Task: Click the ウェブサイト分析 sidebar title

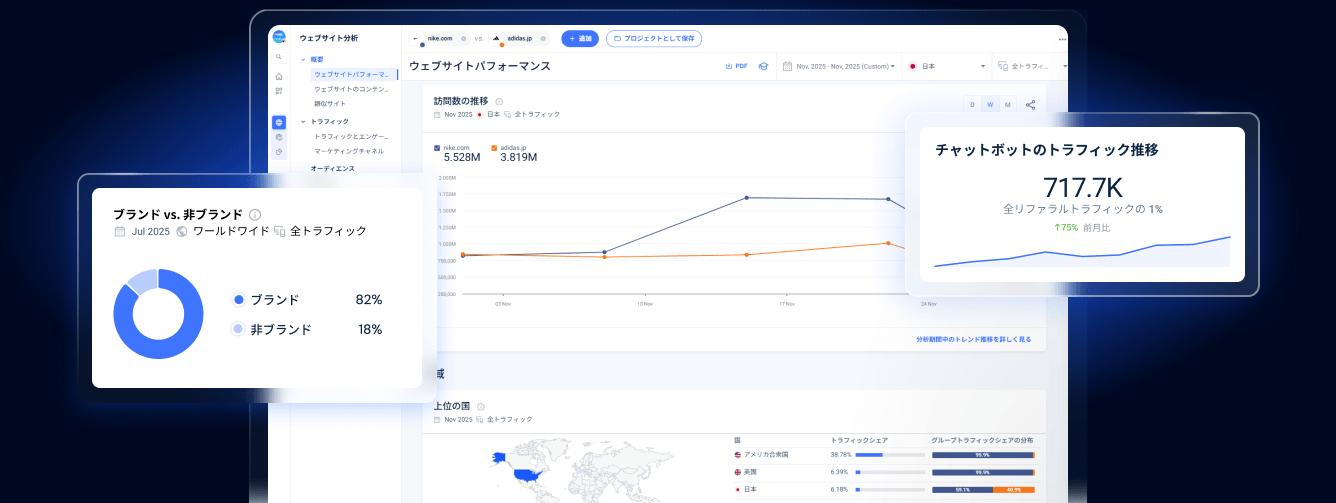Action: pyautogui.click(x=328, y=38)
